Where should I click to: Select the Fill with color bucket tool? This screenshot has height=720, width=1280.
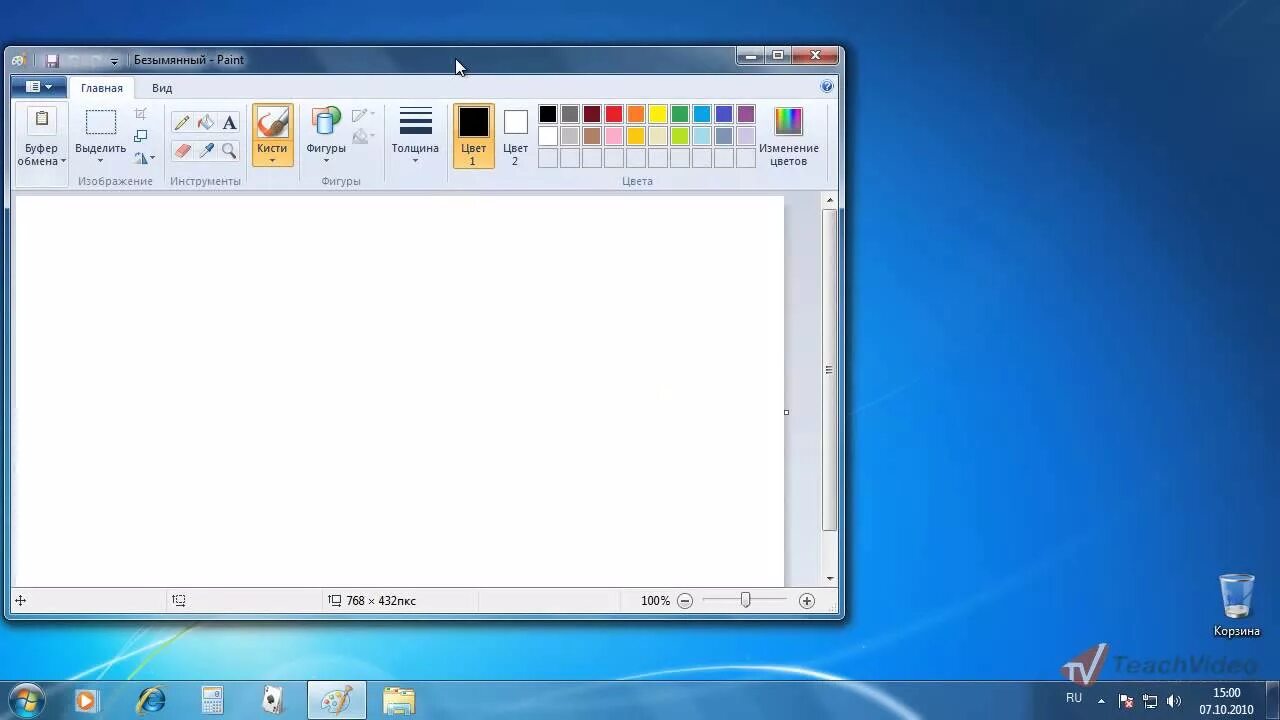[206, 123]
